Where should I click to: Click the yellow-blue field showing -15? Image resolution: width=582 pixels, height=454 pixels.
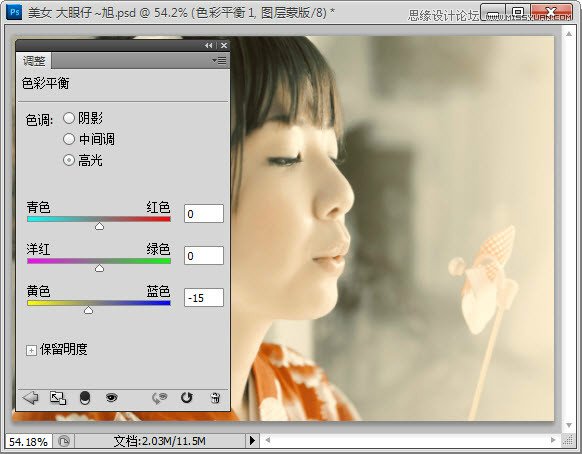[x=204, y=297]
